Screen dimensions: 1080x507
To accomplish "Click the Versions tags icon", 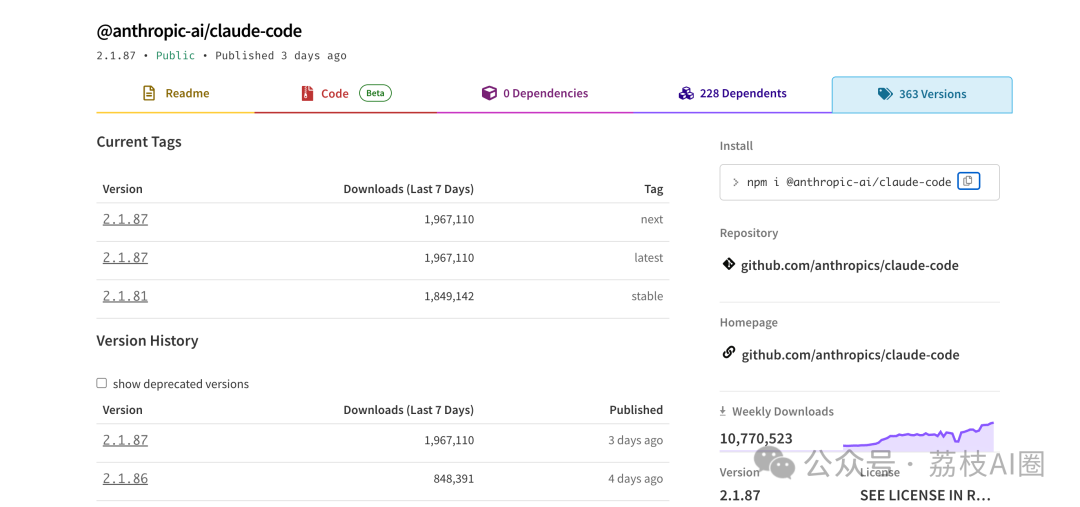I will [x=885, y=94].
